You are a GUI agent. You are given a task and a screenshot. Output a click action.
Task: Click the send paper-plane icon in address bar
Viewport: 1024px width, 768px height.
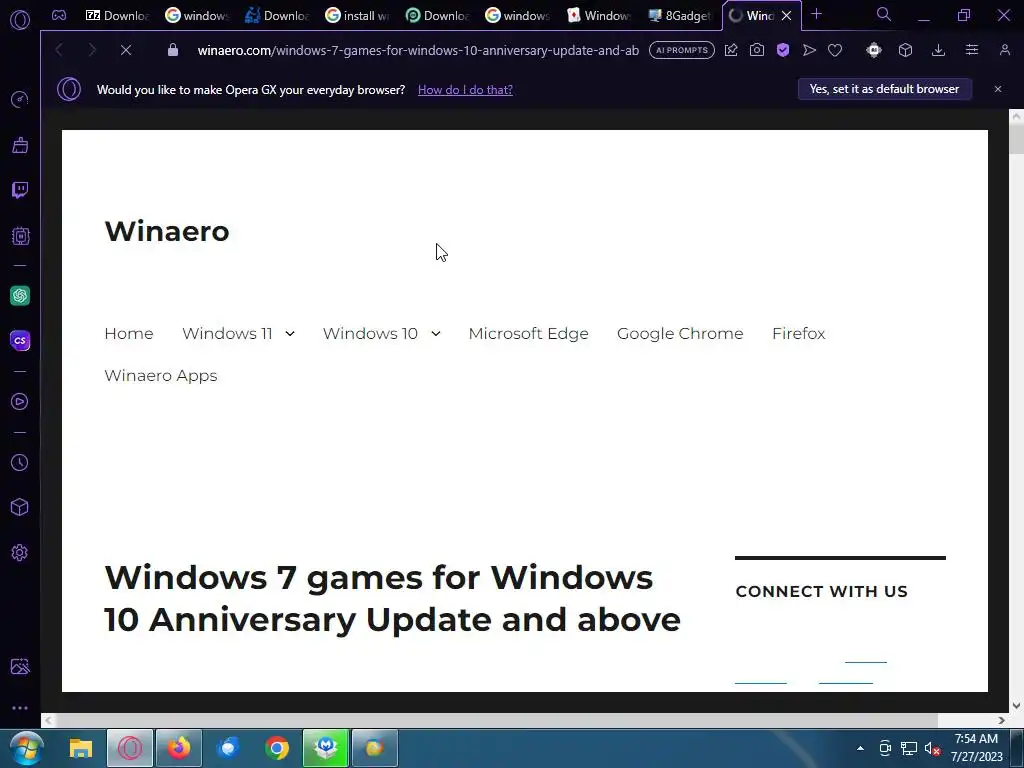pyautogui.click(x=809, y=50)
